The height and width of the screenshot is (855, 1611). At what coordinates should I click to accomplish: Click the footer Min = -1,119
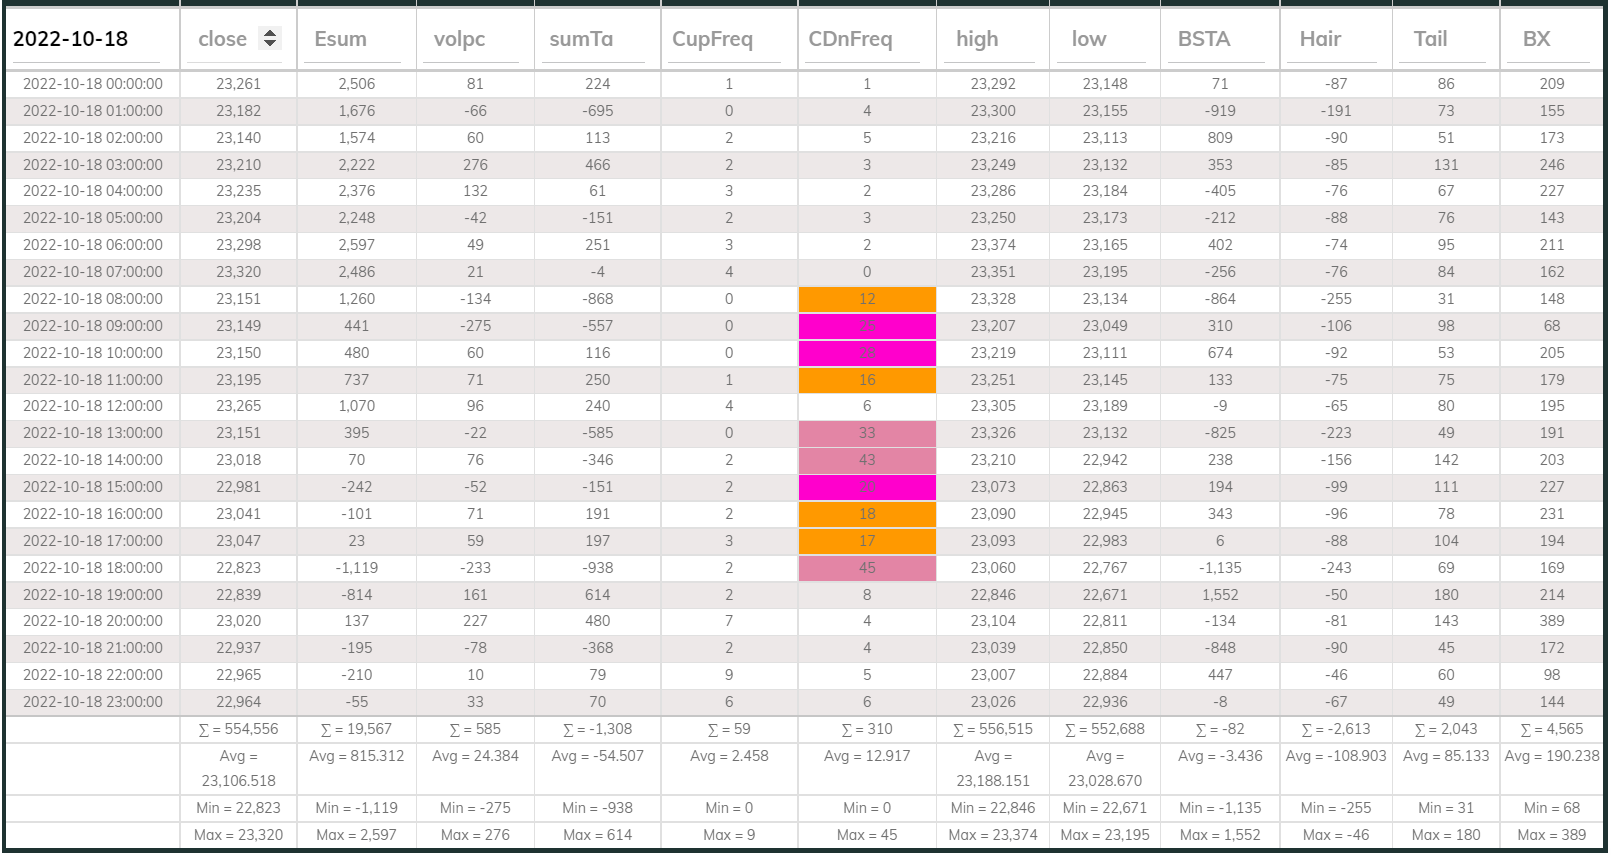pyautogui.click(x=357, y=808)
